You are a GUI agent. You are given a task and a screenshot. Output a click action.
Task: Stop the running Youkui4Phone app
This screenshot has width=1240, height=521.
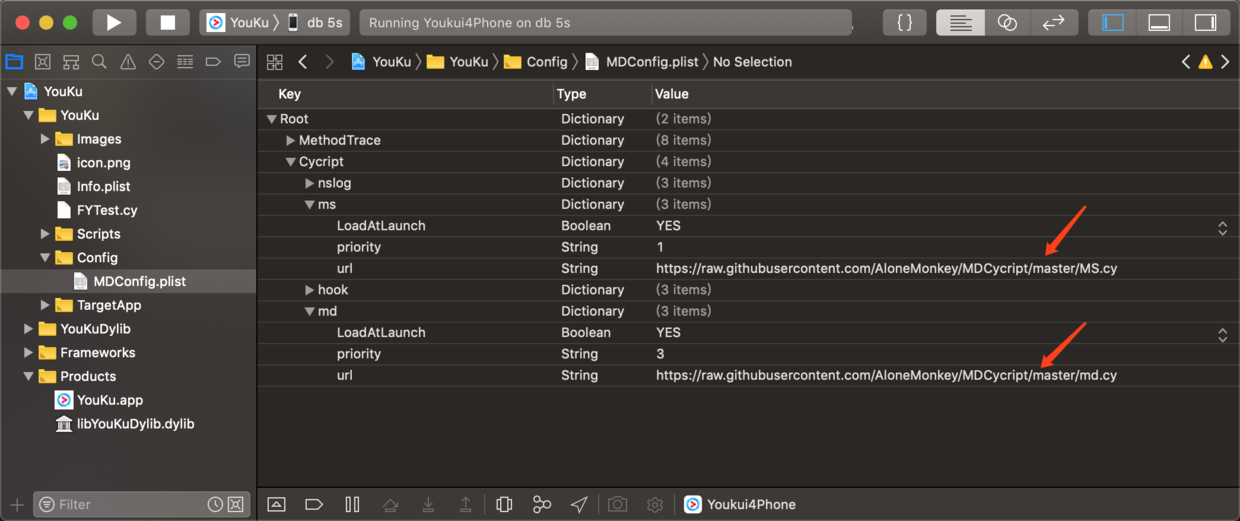point(167,22)
